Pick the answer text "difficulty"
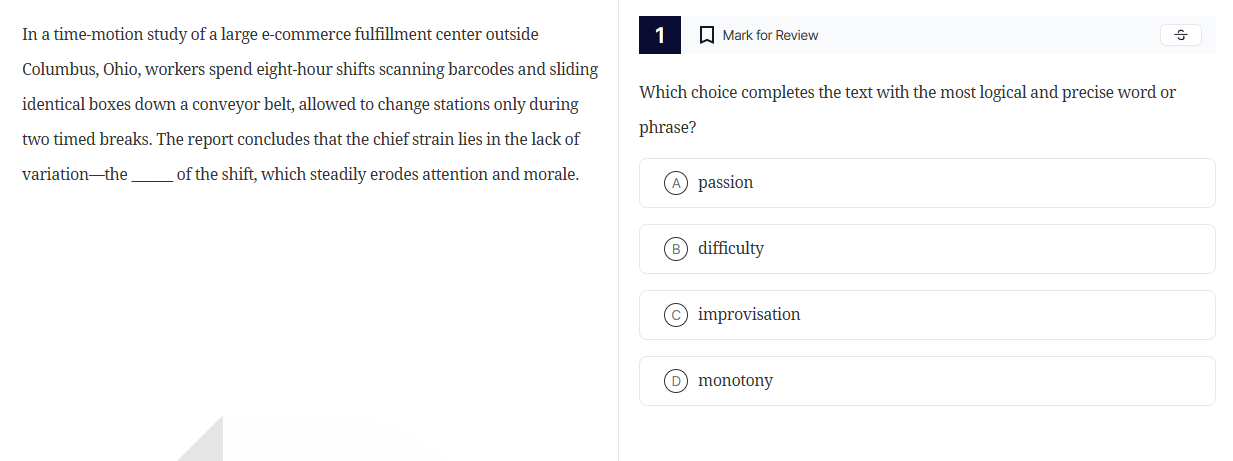Screen dimensions: 1233x461 (731, 248)
